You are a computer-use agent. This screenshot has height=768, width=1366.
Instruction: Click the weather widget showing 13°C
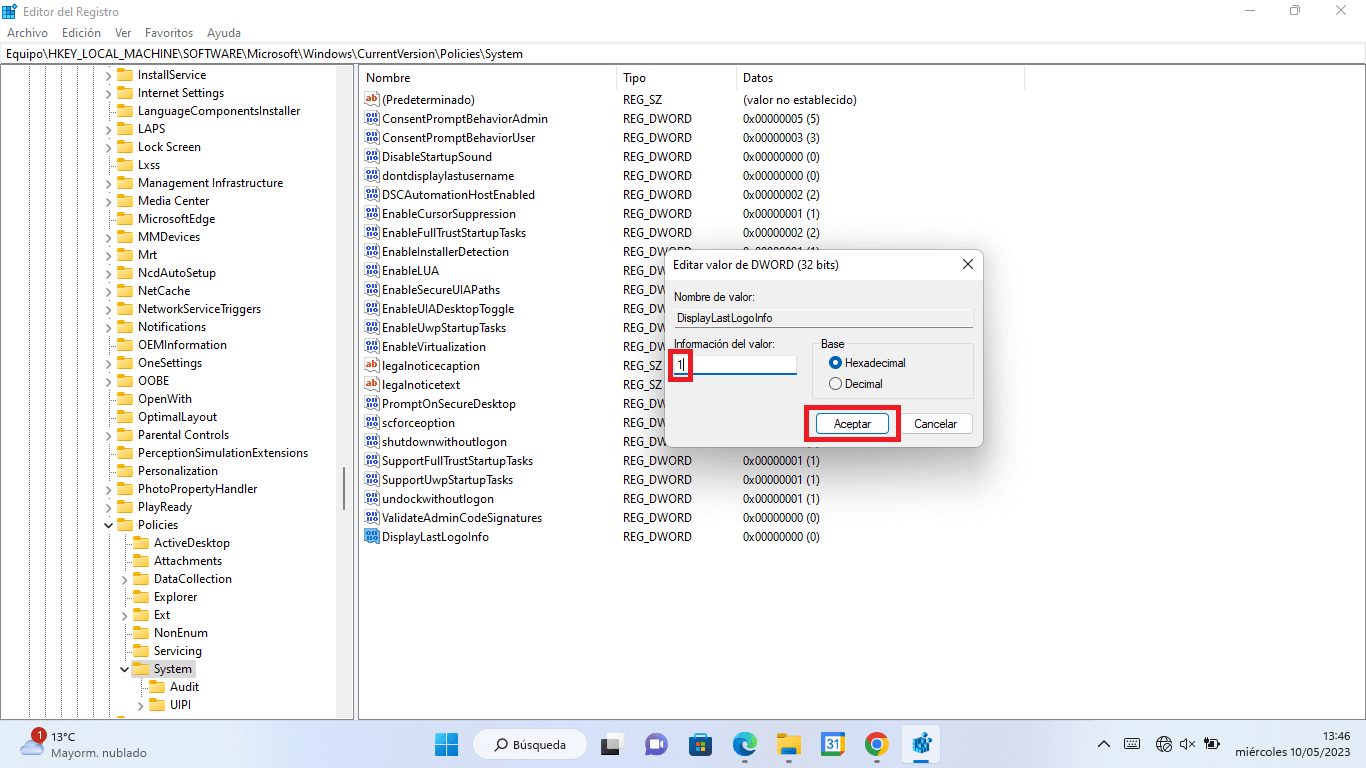point(85,744)
